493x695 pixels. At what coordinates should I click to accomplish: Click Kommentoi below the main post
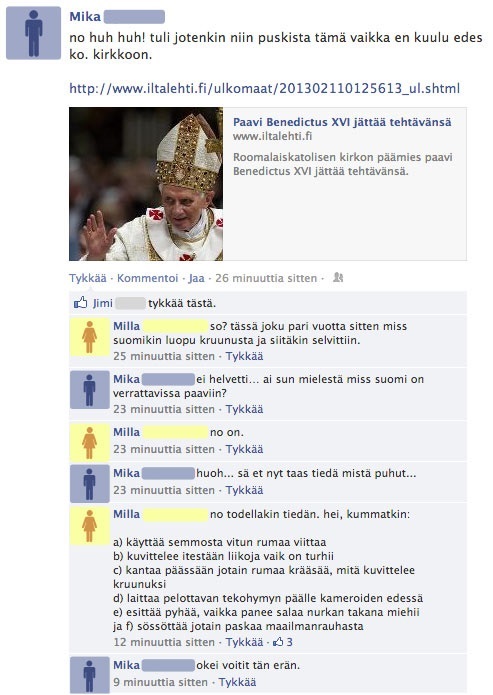click(148, 278)
